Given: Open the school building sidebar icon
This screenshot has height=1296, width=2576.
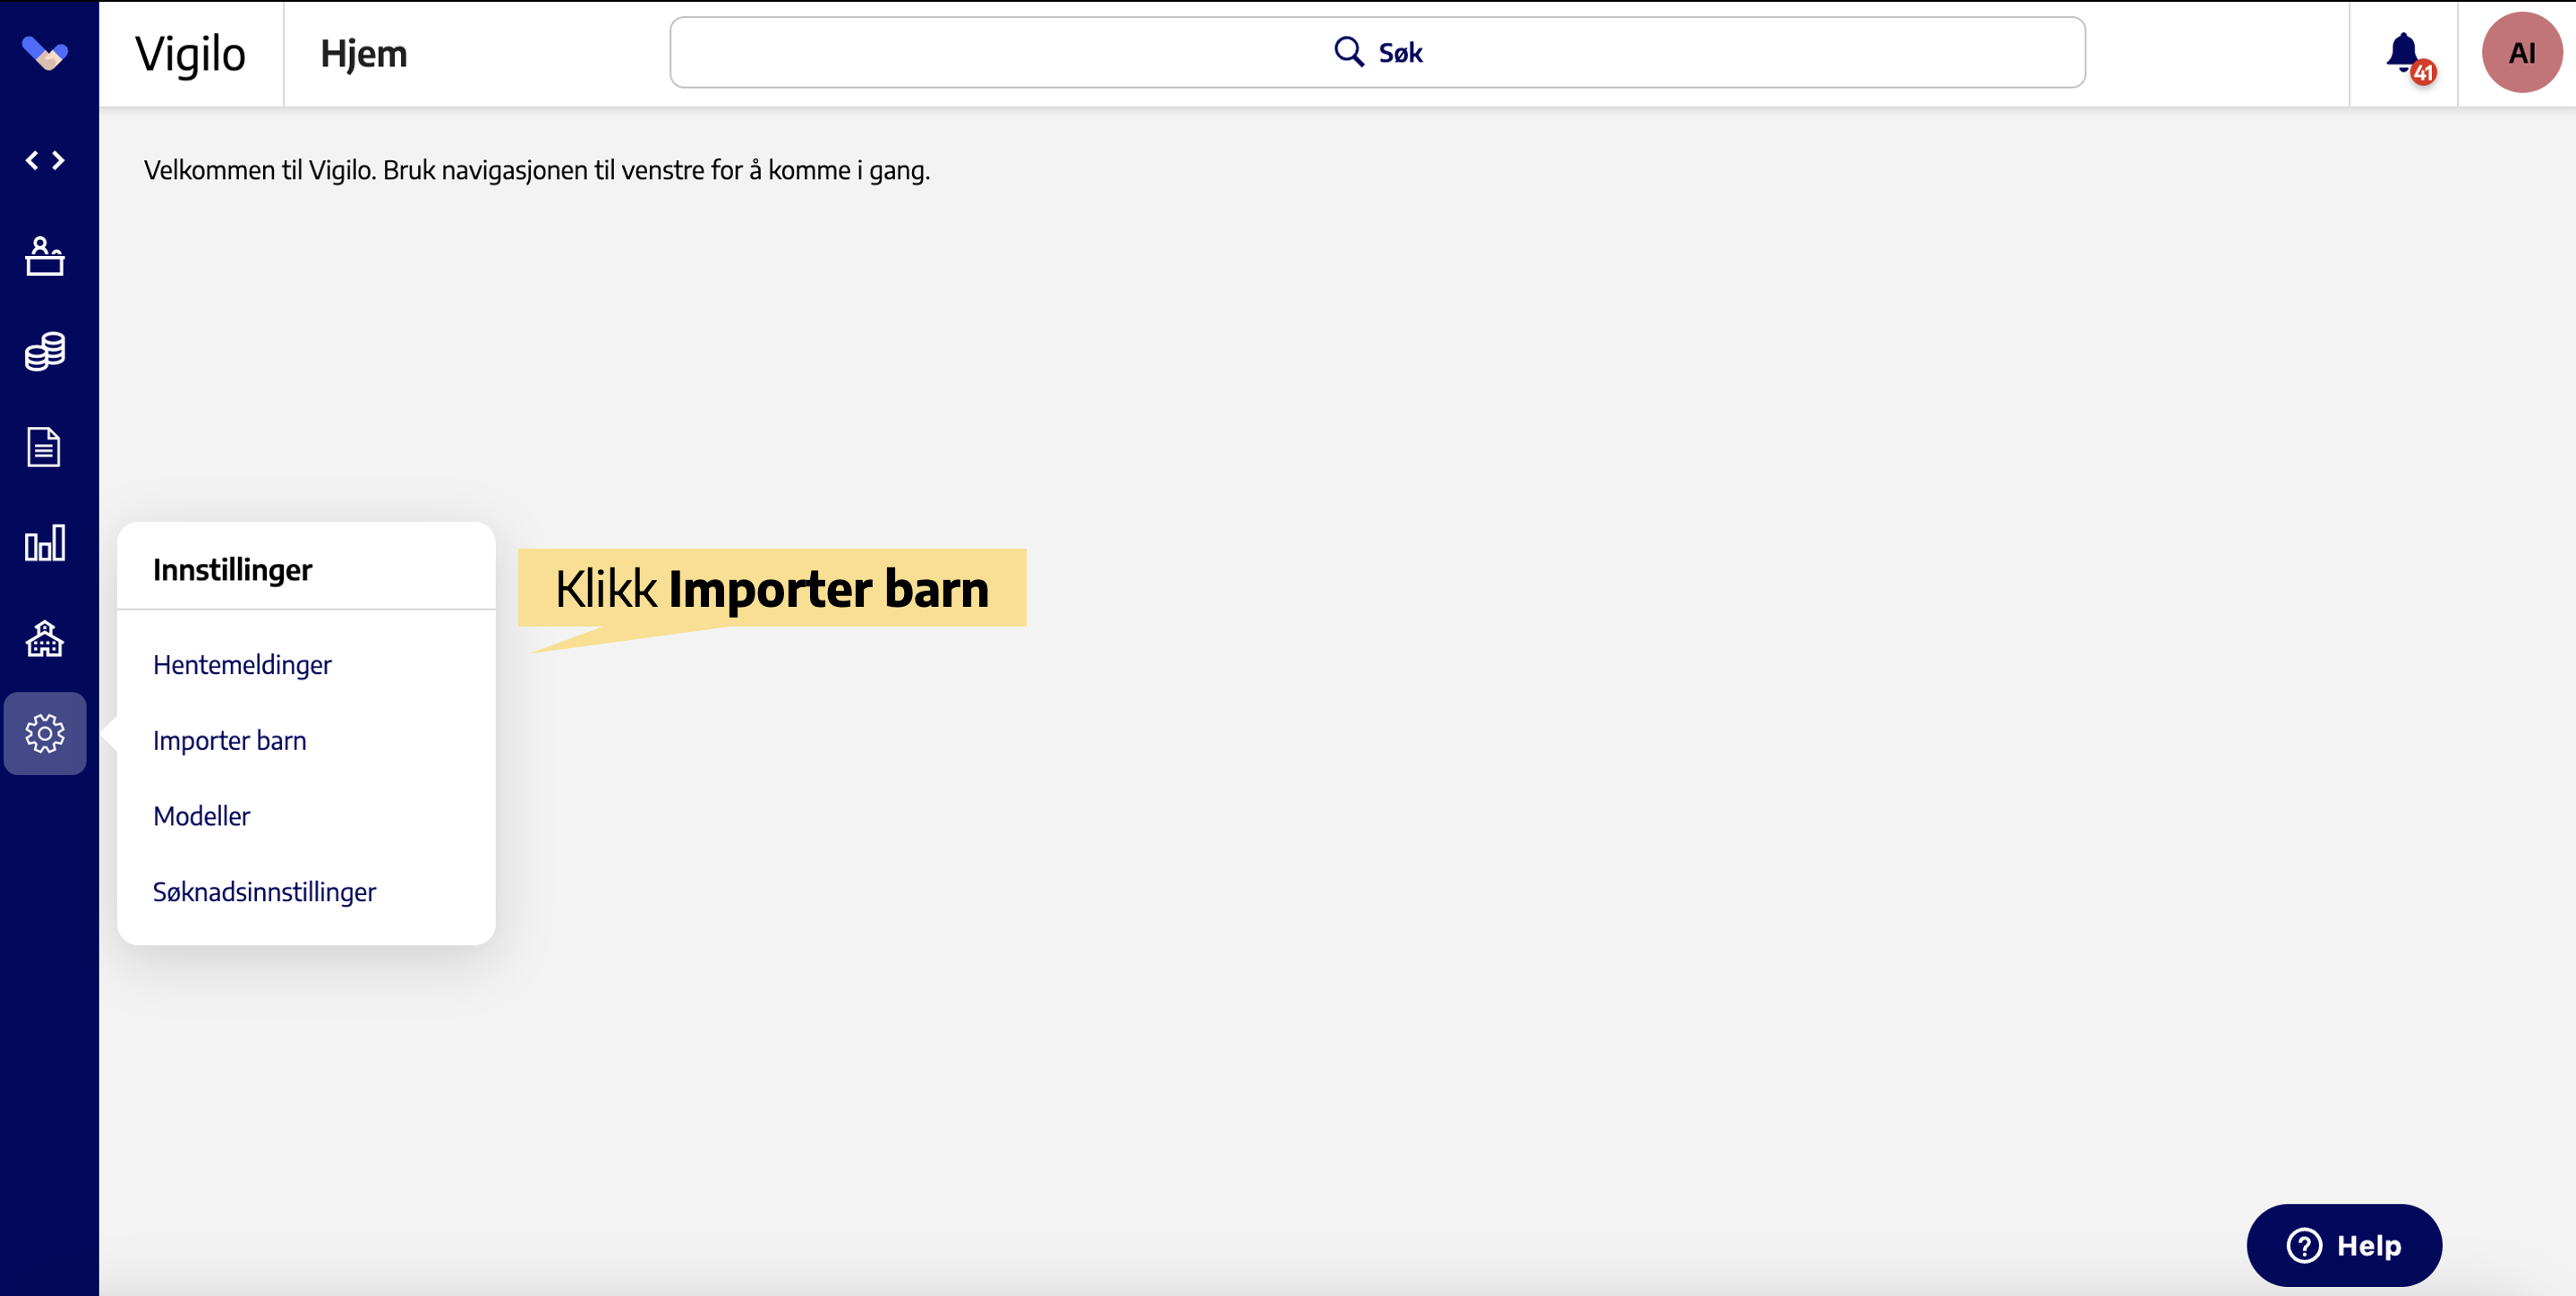Looking at the screenshot, I should click(x=45, y=638).
